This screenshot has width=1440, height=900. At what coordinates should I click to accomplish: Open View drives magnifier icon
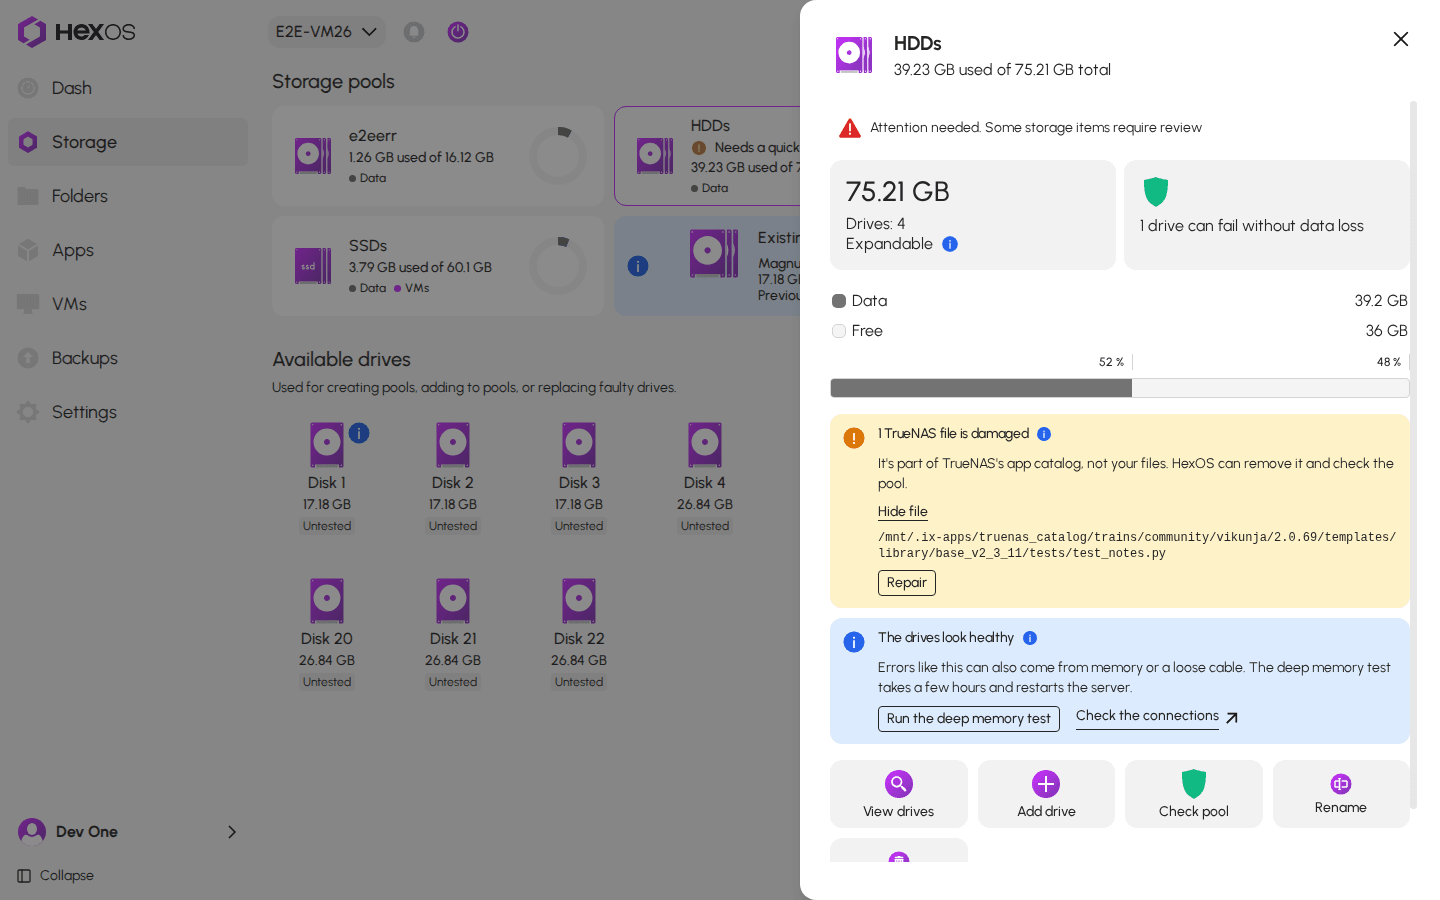(x=899, y=784)
